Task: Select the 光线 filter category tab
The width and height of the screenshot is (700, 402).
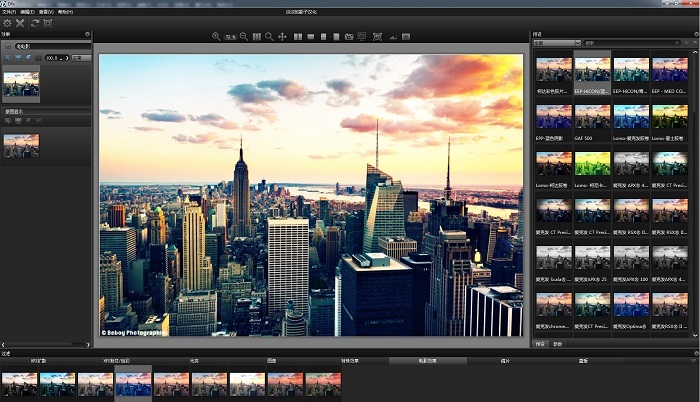Action: (x=194, y=360)
